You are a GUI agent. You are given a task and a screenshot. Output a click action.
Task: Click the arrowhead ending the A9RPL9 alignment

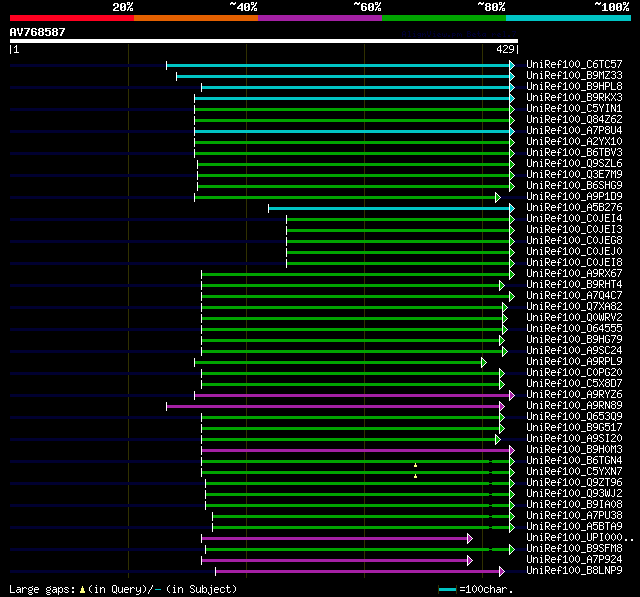pyautogui.click(x=484, y=362)
